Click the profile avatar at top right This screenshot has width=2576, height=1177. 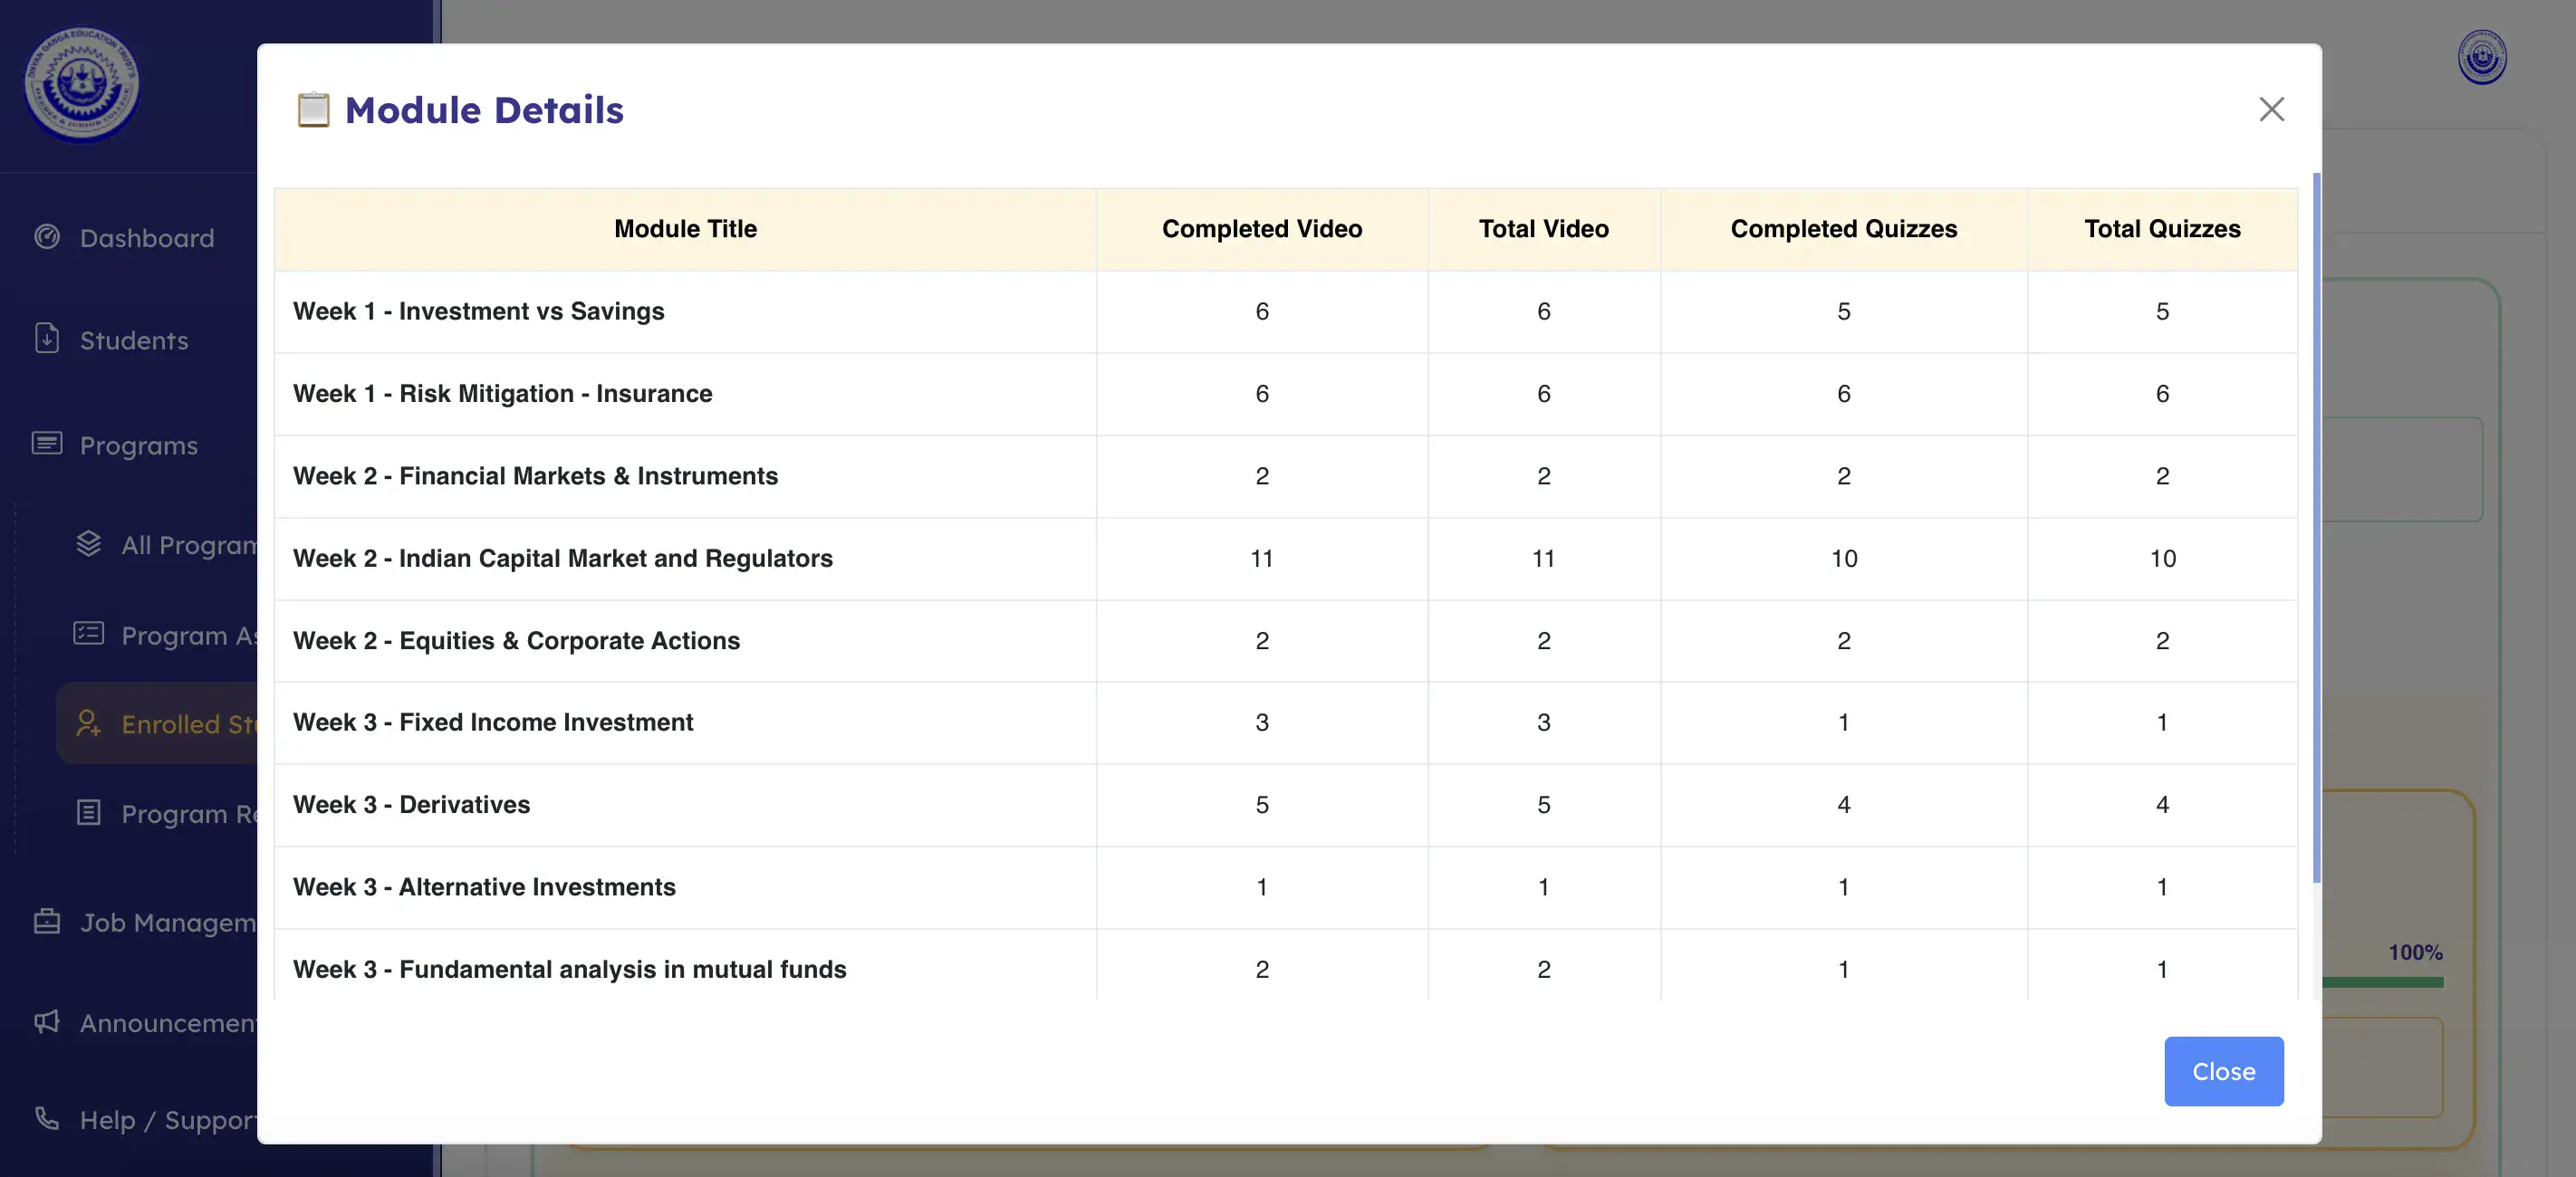click(x=2482, y=57)
